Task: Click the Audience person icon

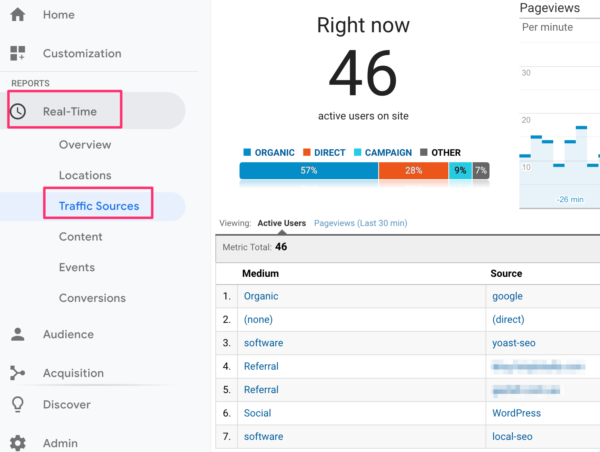Action: tap(18, 334)
